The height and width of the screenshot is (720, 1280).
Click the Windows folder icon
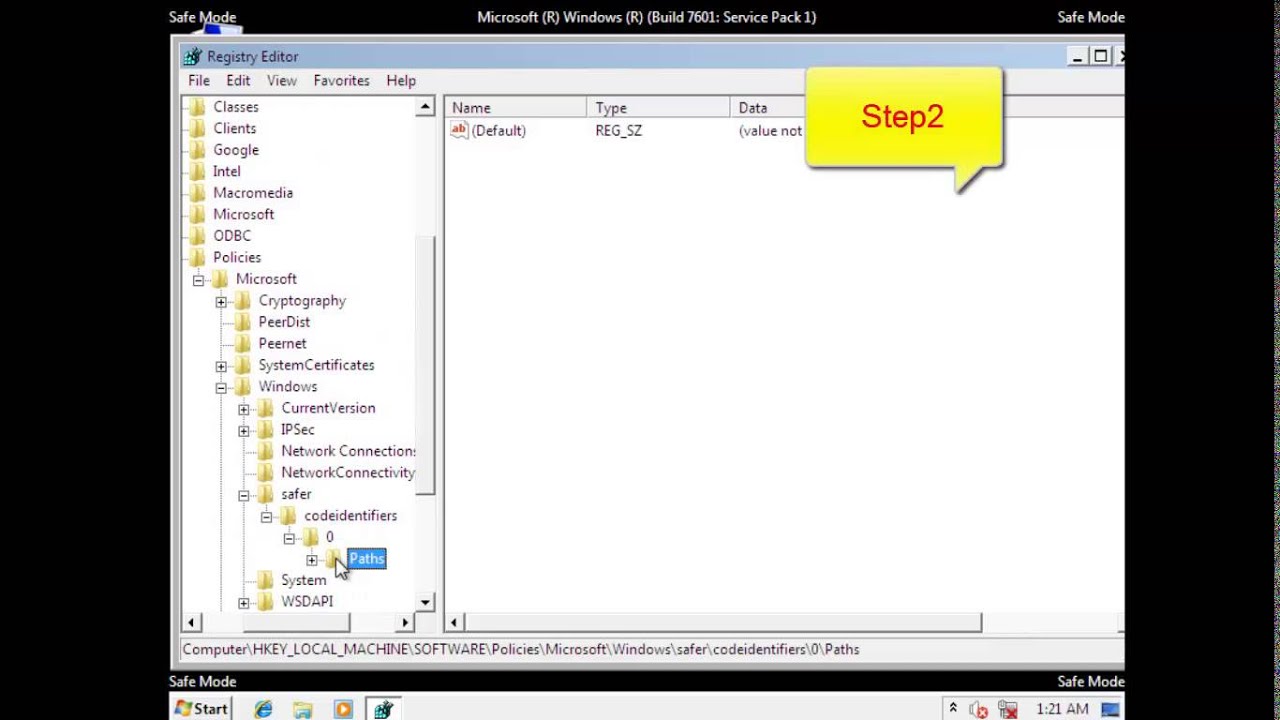click(x=243, y=386)
